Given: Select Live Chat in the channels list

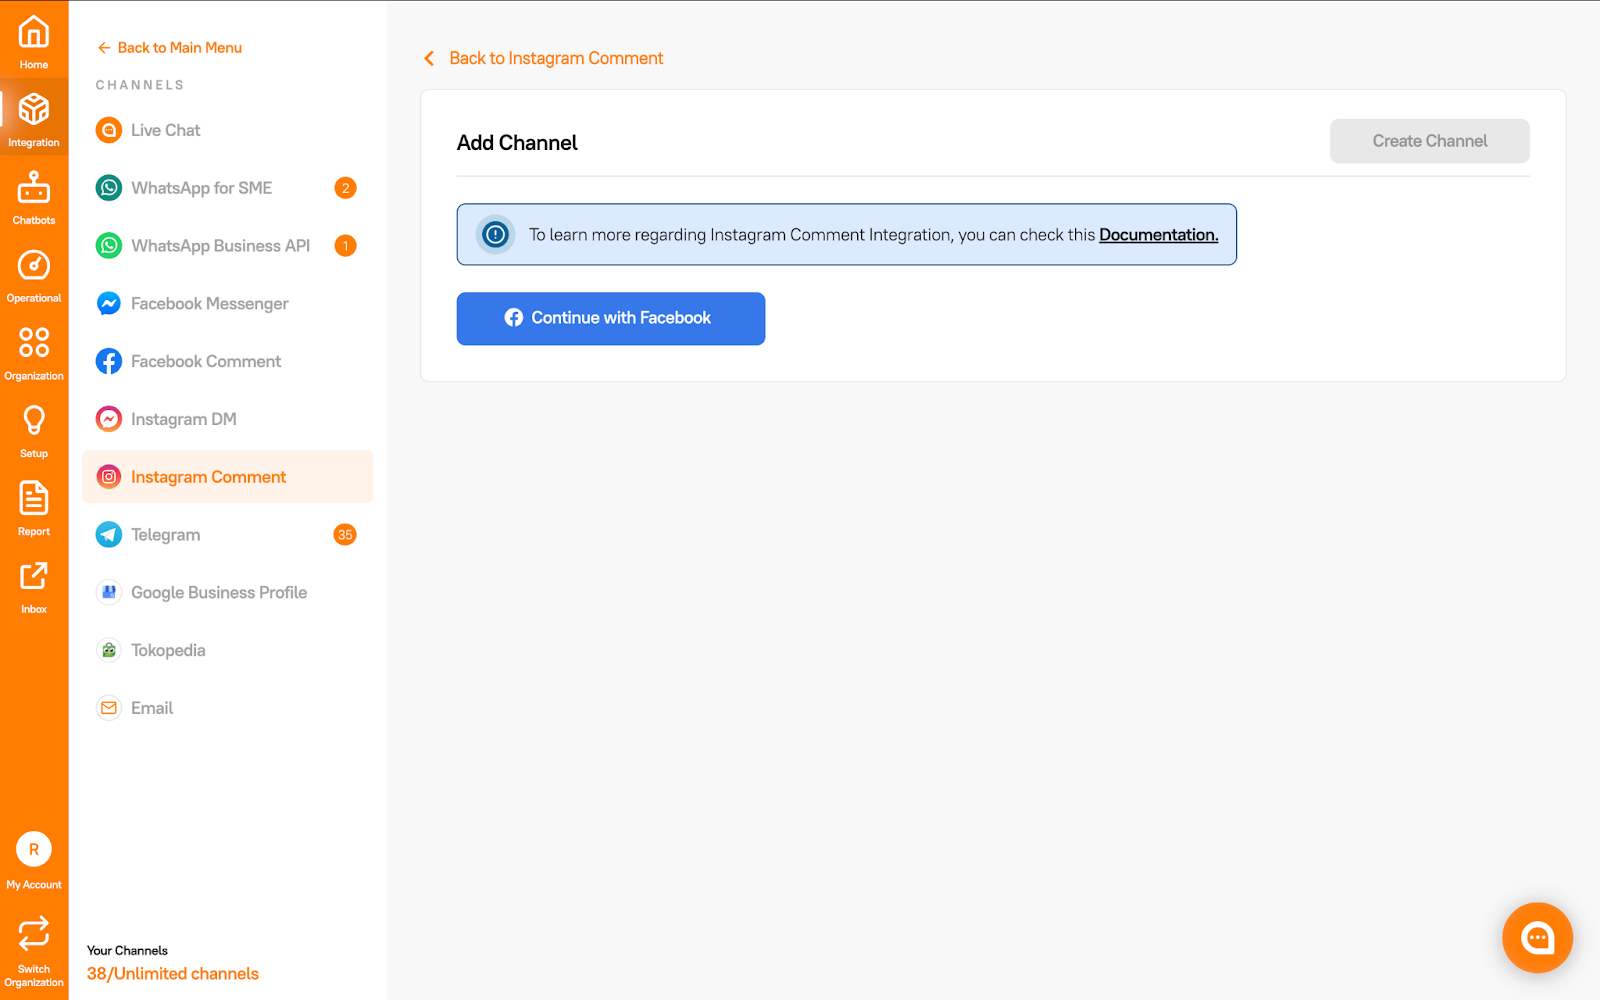Looking at the screenshot, I should [166, 130].
